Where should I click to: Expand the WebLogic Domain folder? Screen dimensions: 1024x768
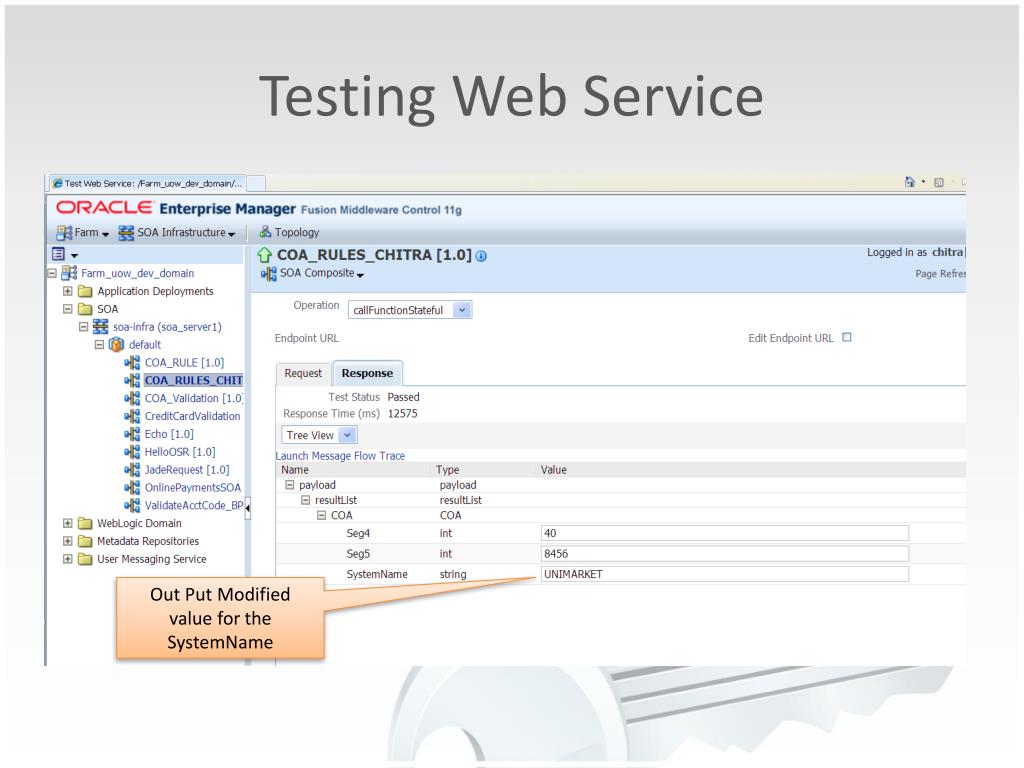pos(67,523)
